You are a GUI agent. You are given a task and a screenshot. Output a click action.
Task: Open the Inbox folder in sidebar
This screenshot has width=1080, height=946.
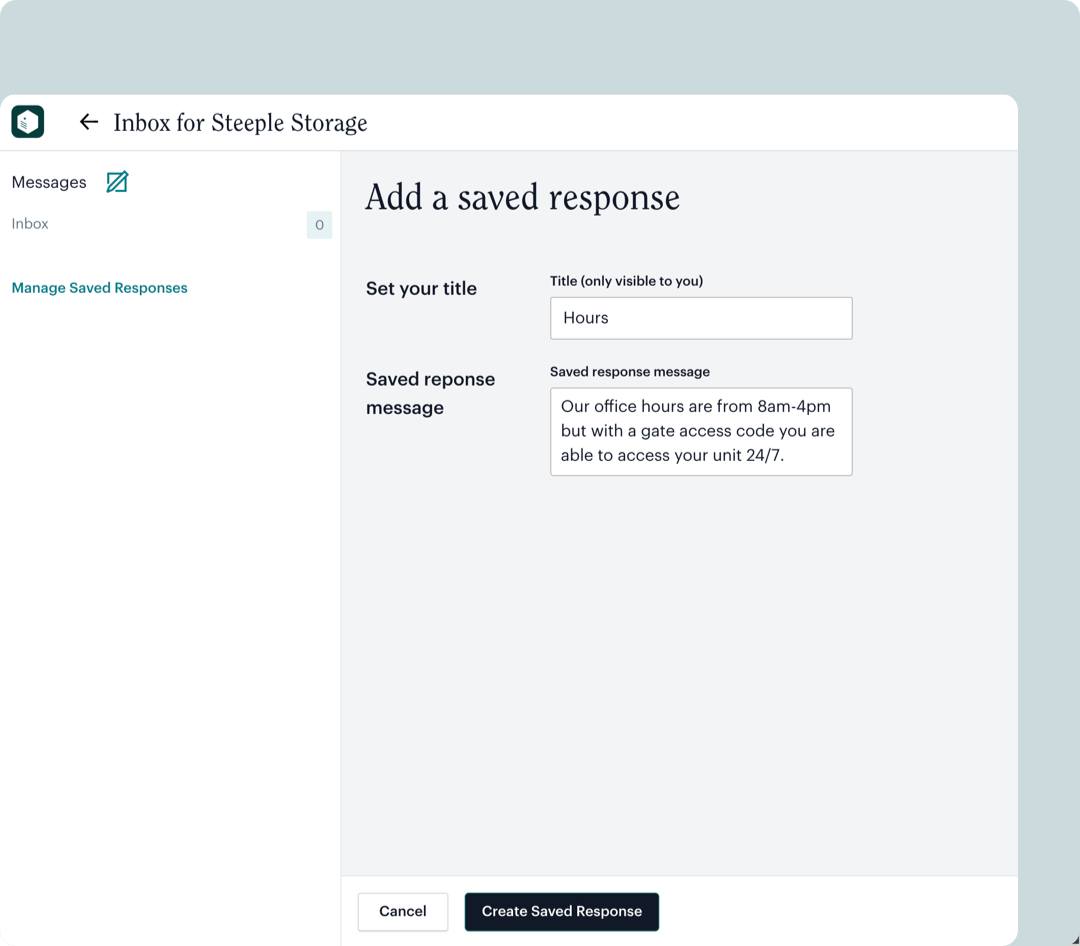coord(30,224)
